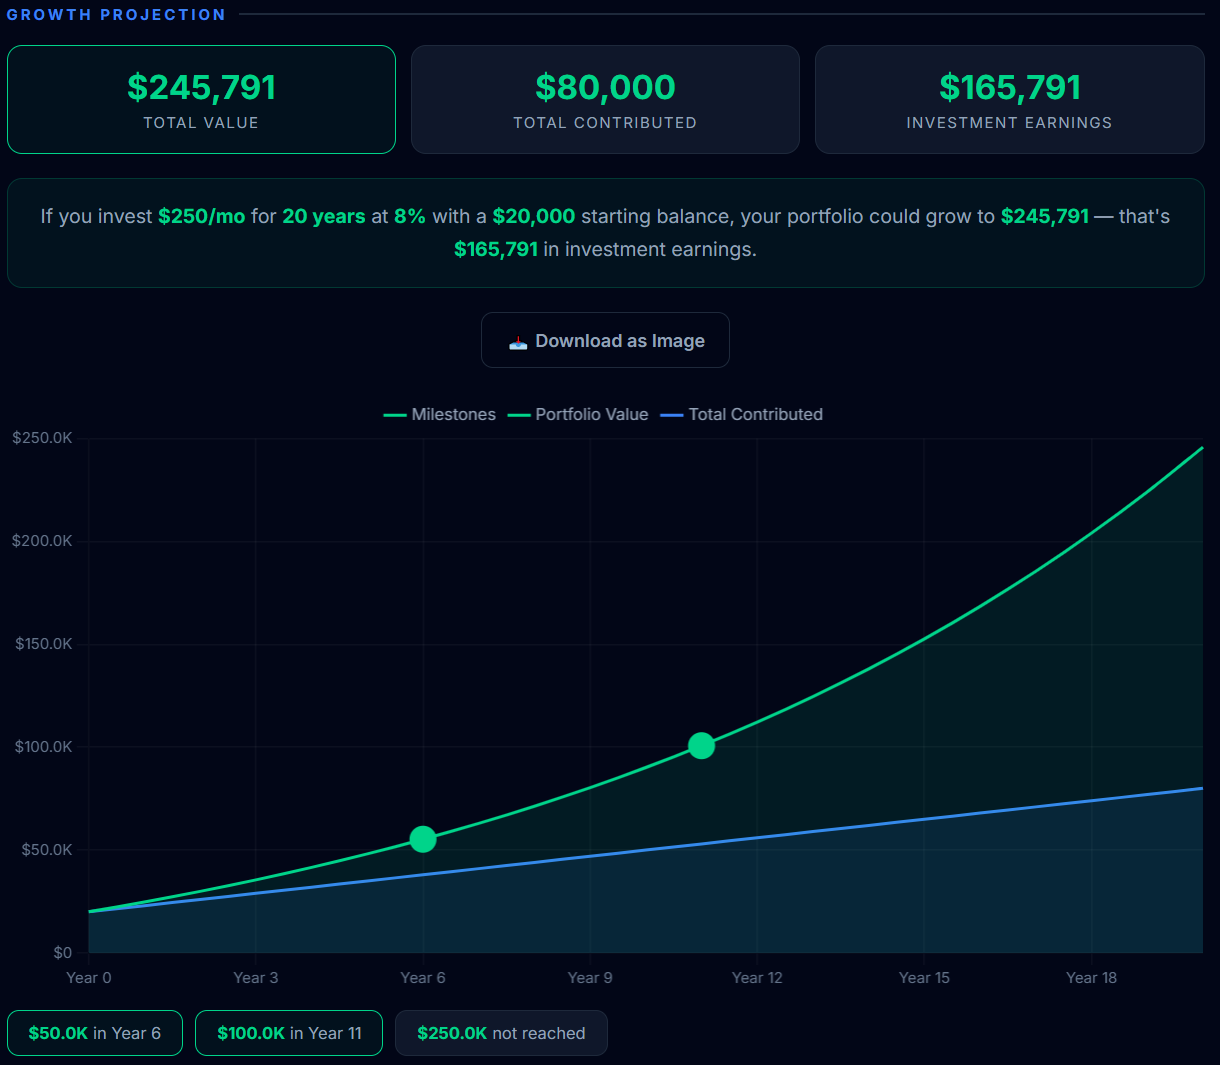Image resolution: width=1220 pixels, height=1065 pixels.
Task: Expand the $50.0K in Year 6 milestone badge
Action: [94, 1032]
